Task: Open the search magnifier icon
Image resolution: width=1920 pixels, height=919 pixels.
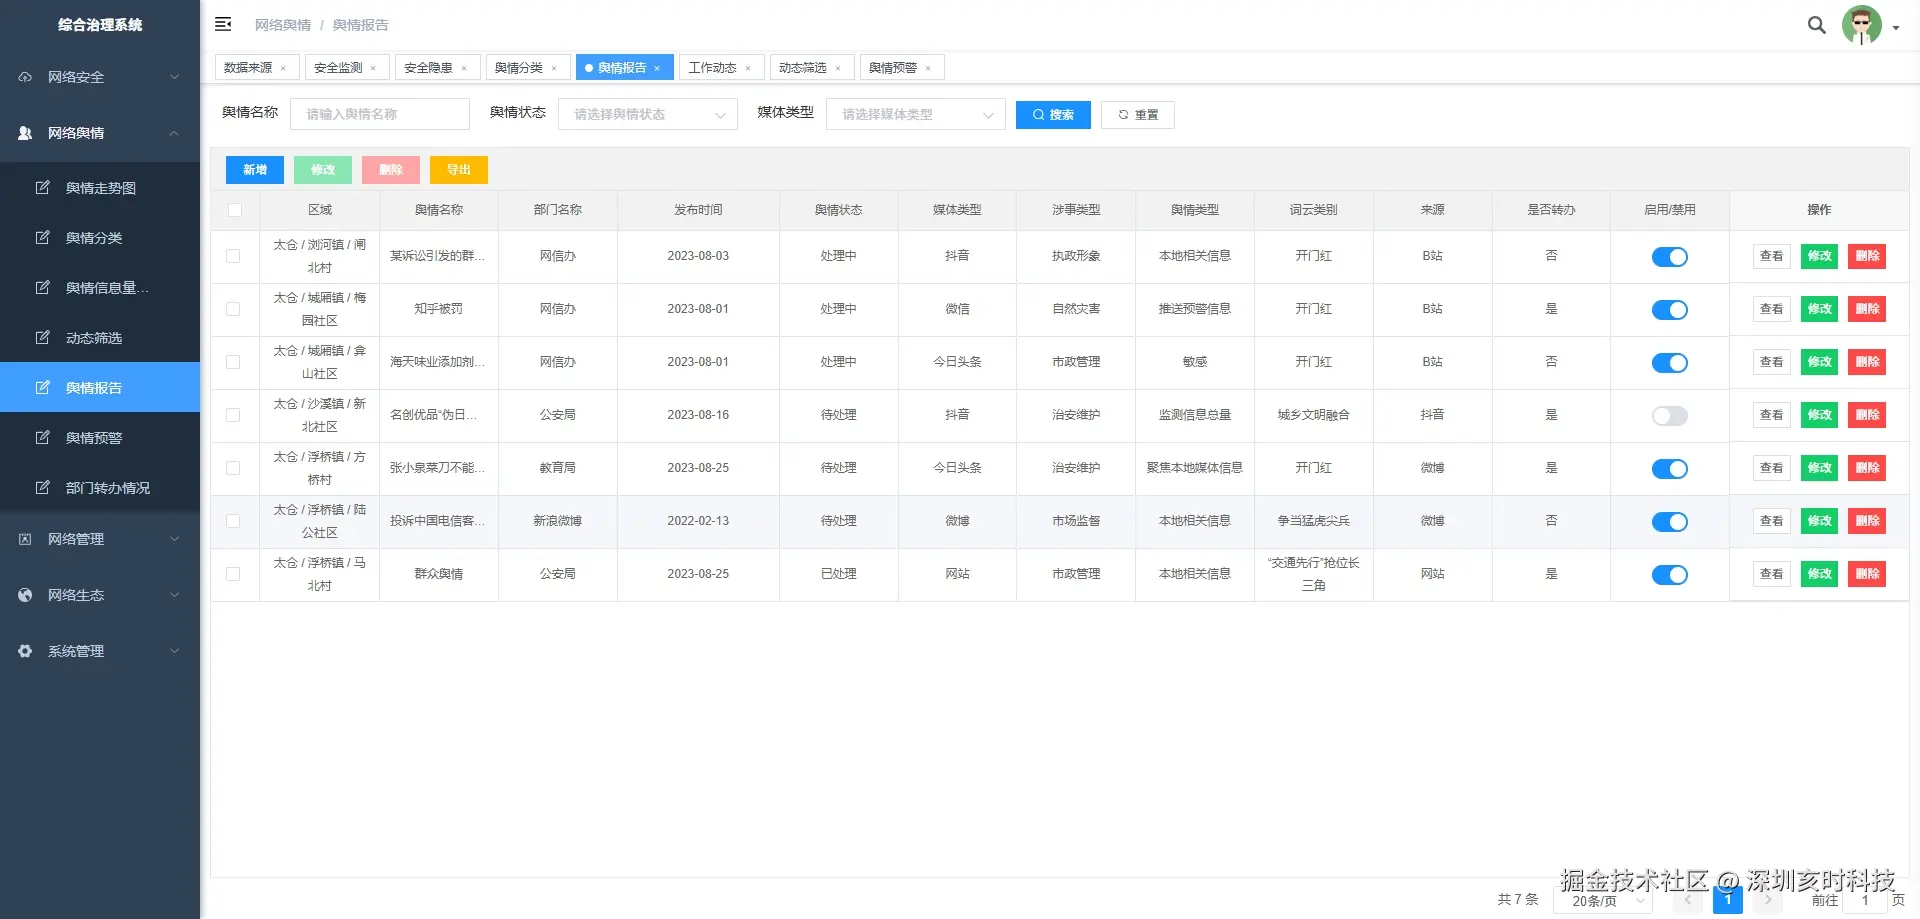Action: coord(1816,25)
